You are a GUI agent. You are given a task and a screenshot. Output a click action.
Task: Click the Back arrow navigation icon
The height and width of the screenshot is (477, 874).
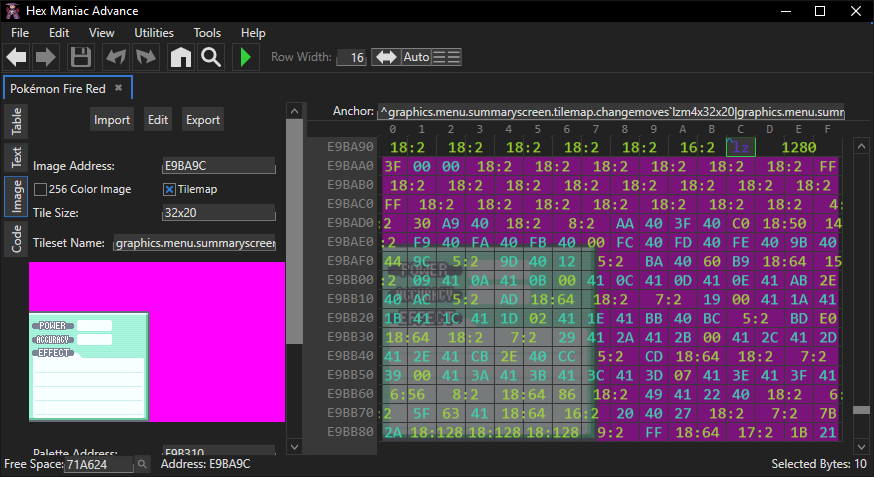tap(18, 57)
